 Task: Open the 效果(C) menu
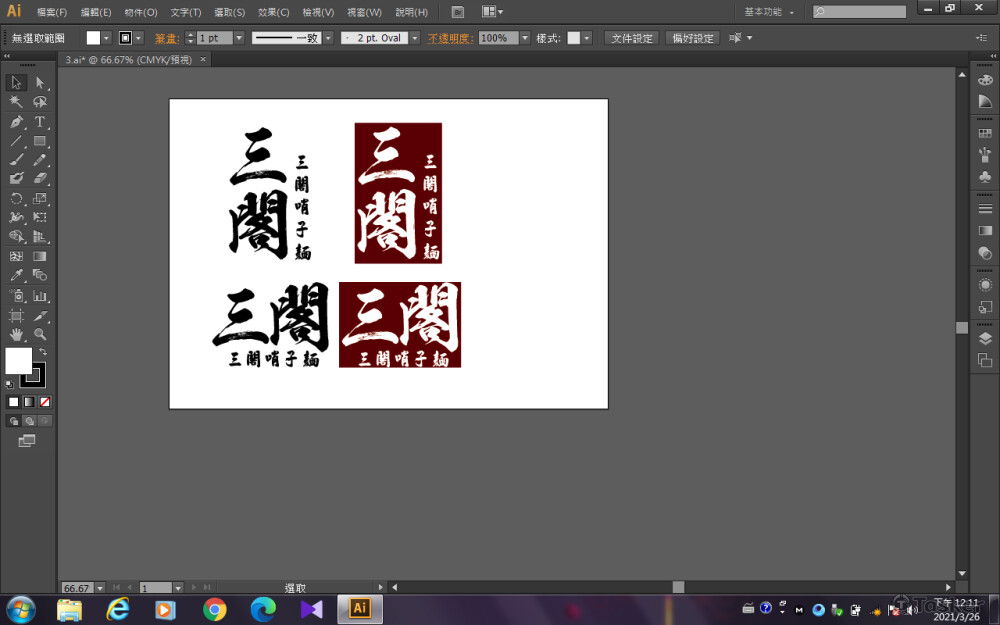pyautogui.click(x=273, y=12)
